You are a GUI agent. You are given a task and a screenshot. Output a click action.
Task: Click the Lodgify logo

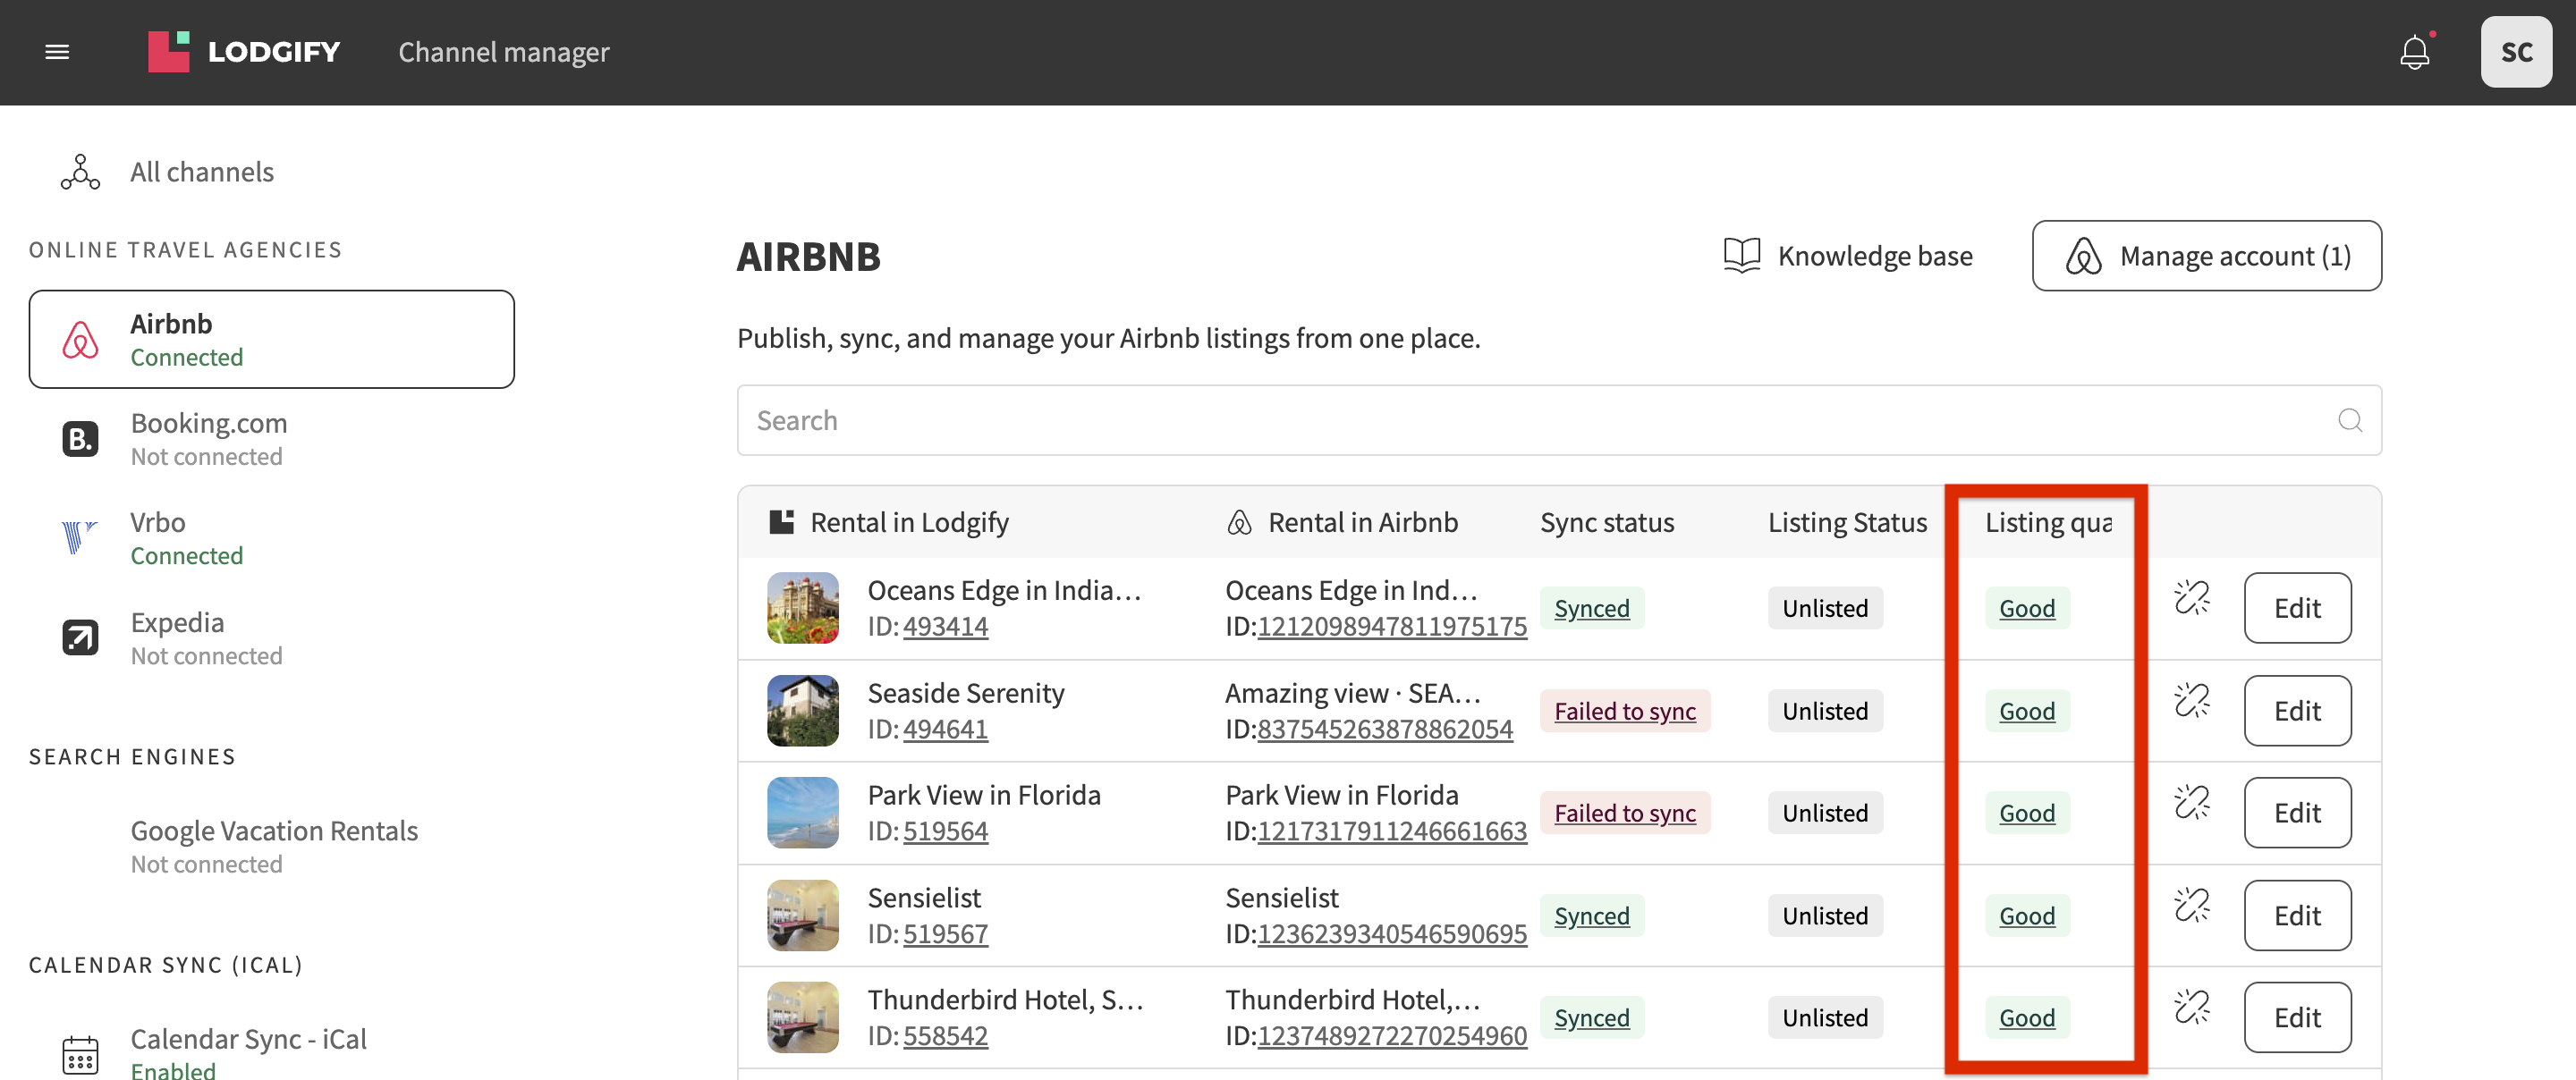point(244,52)
